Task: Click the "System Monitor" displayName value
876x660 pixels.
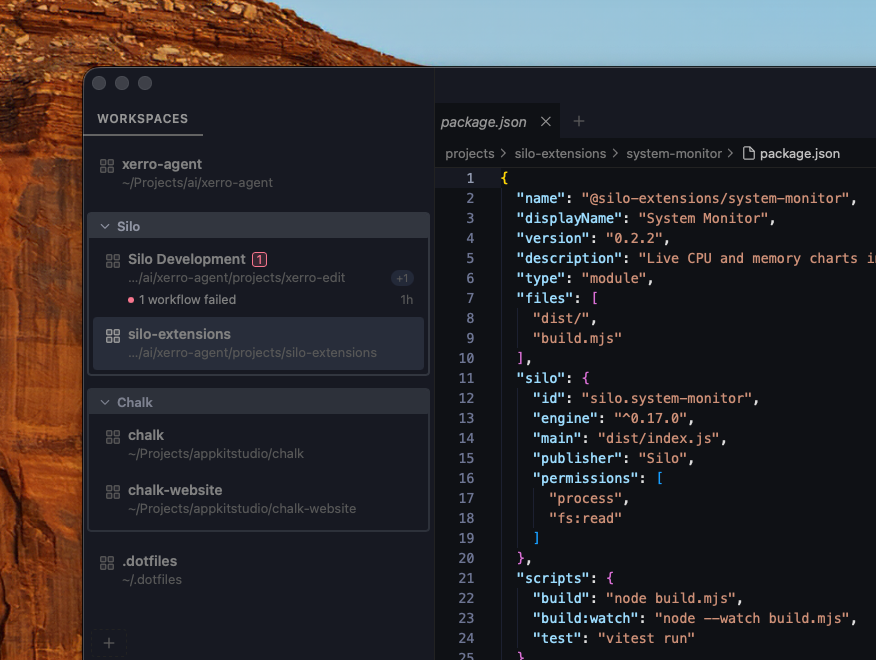Action: [703, 219]
